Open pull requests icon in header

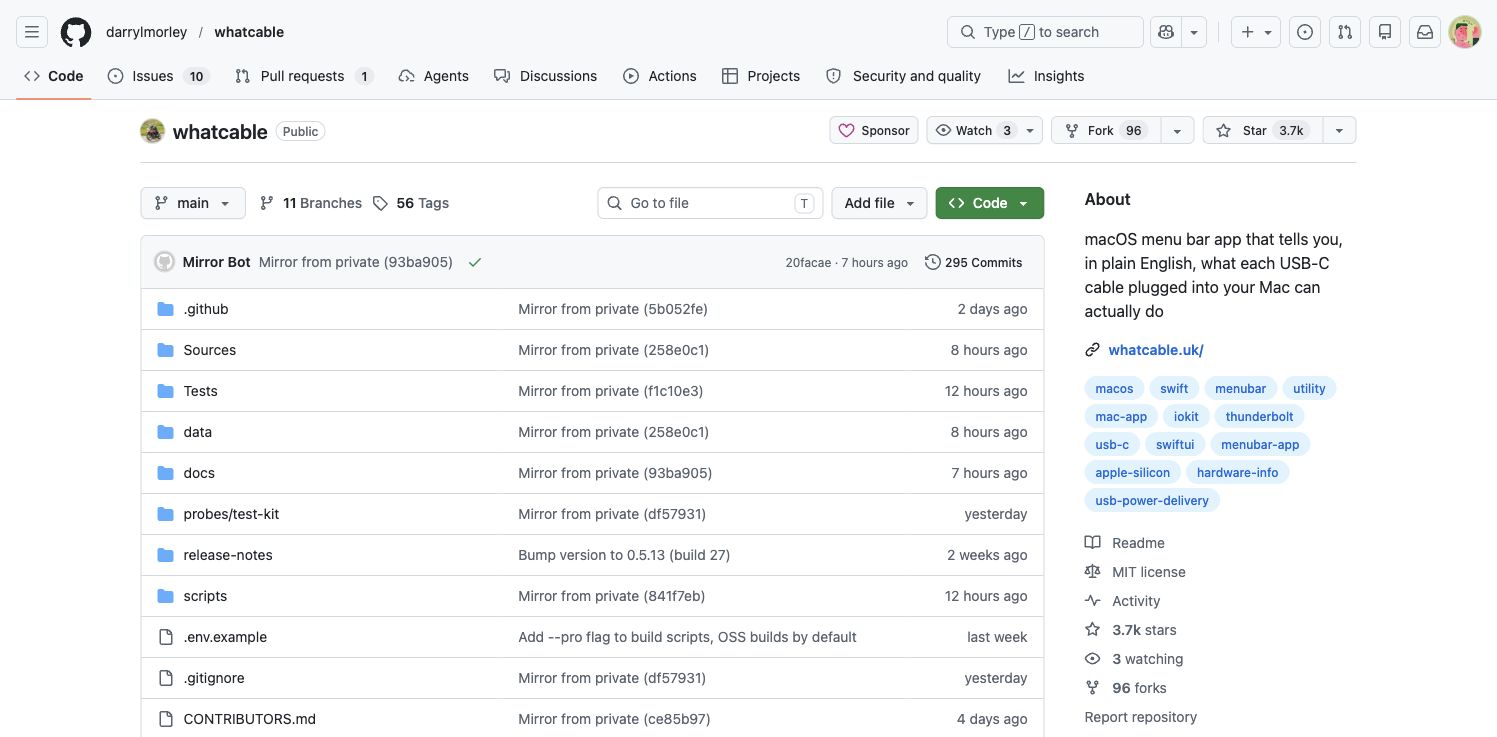(1345, 32)
